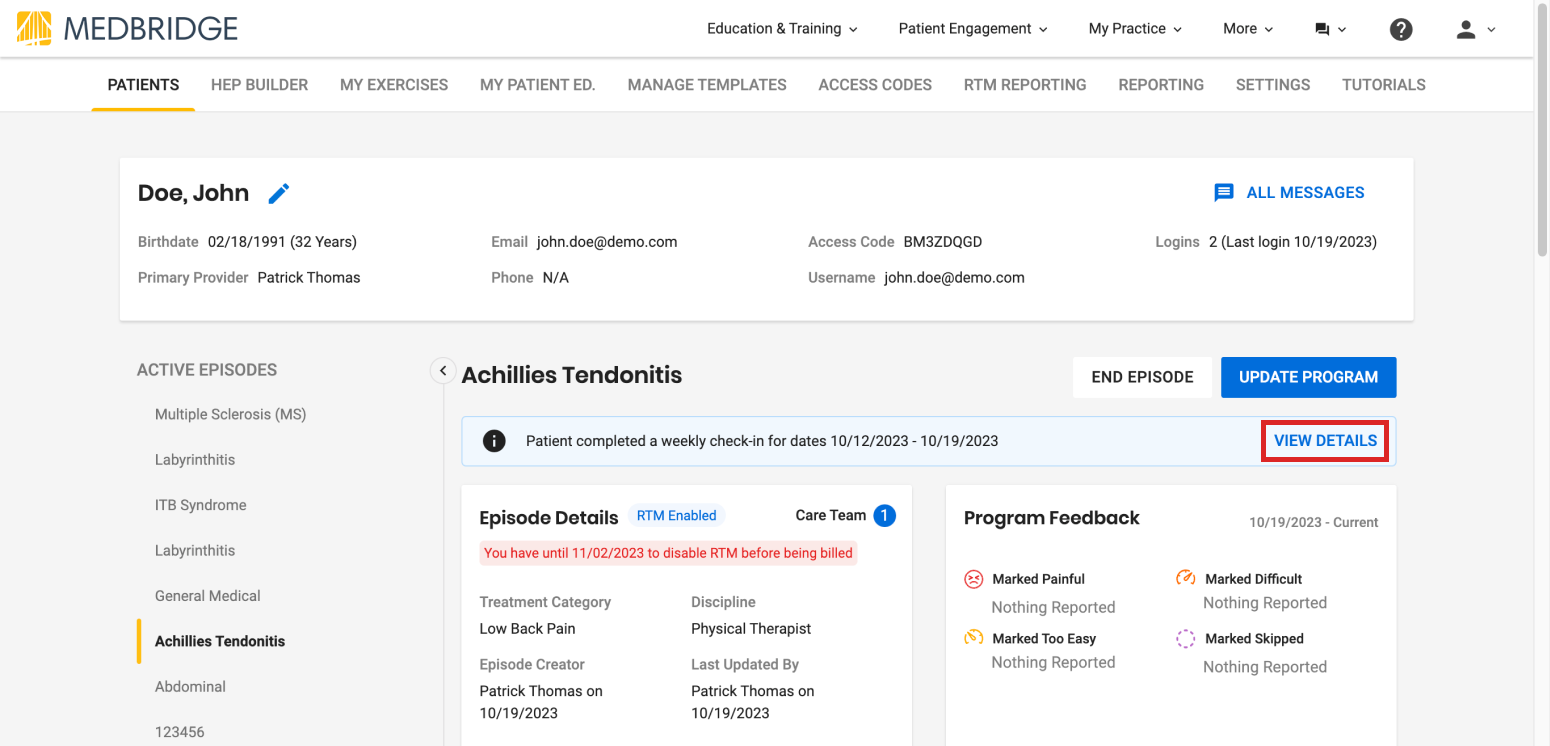Expand the Education & Training menu
This screenshot has width=1550, height=746.
(x=782, y=29)
